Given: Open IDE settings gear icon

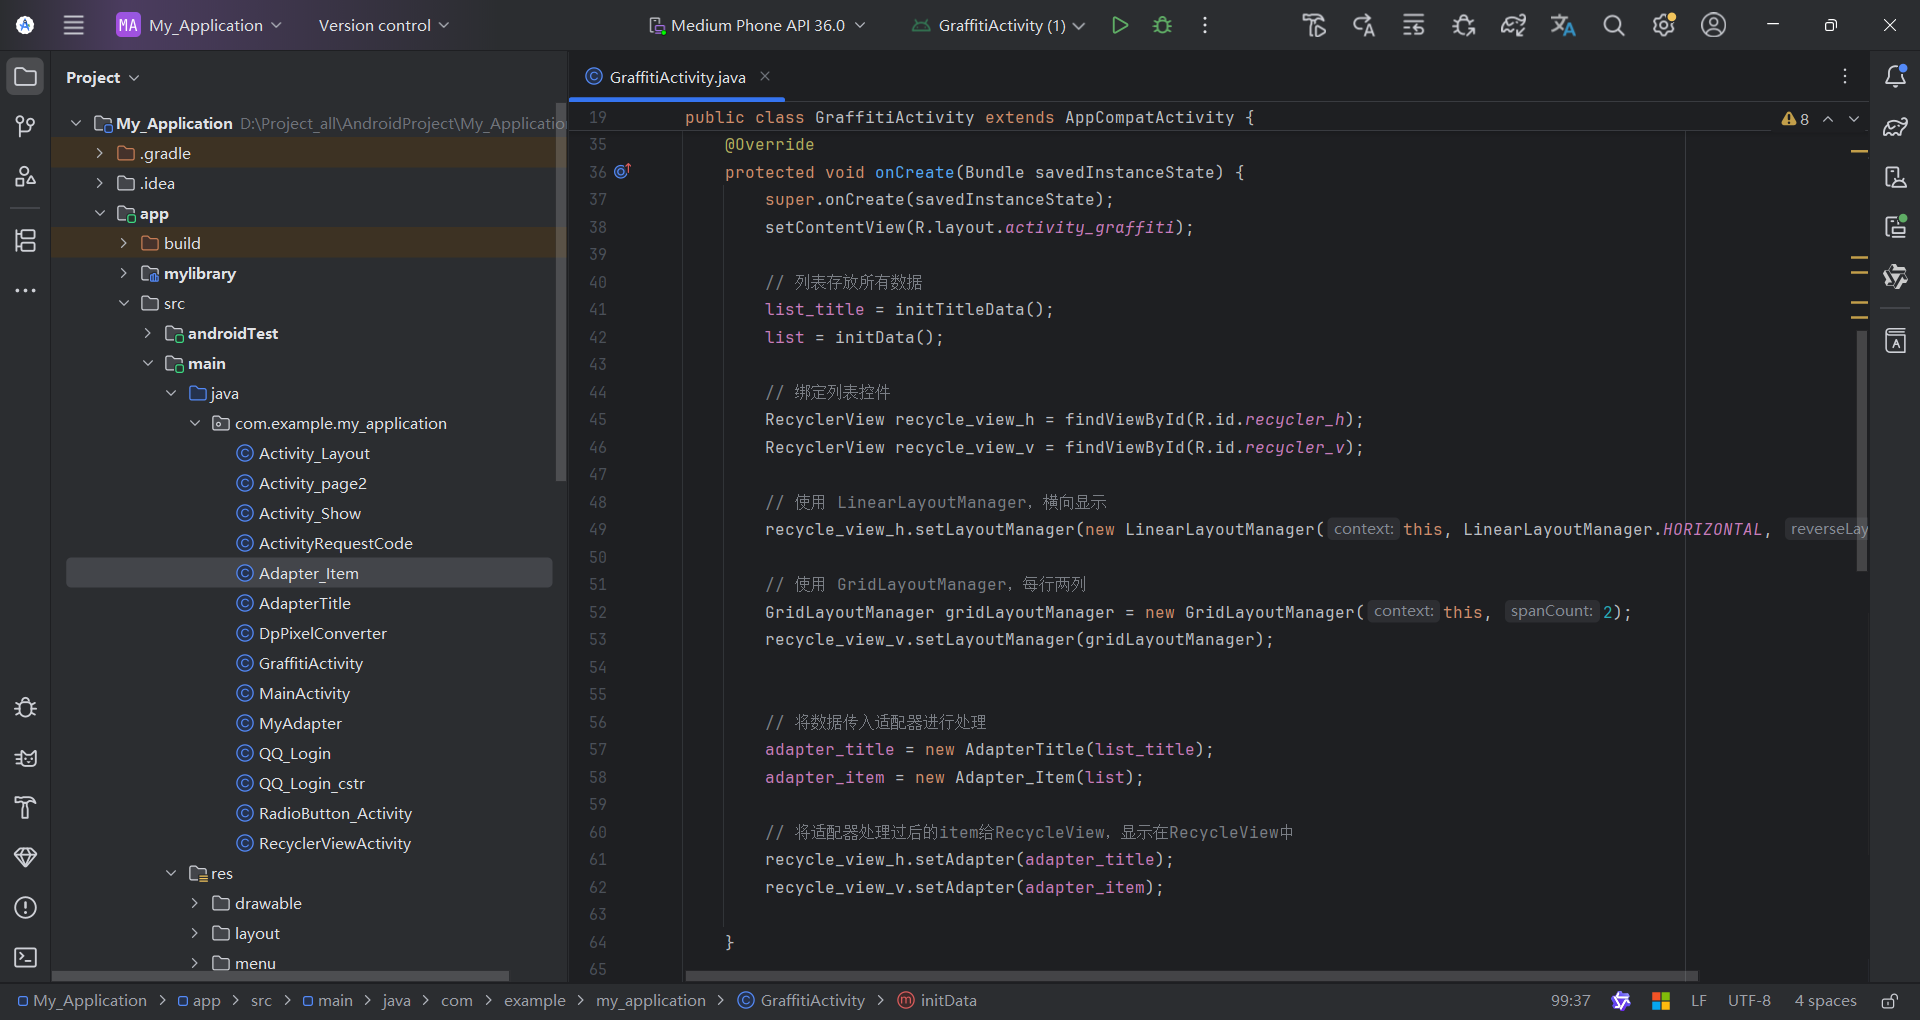Looking at the screenshot, I should (x=1663, y=25).
